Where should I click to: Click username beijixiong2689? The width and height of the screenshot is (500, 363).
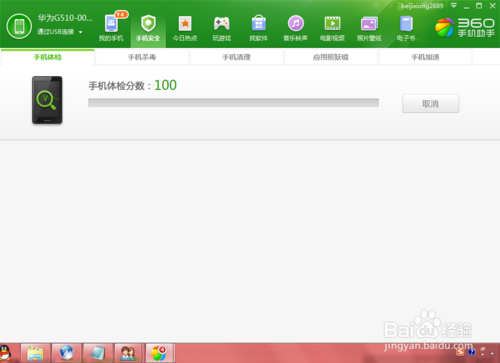[x=422, y=6]
